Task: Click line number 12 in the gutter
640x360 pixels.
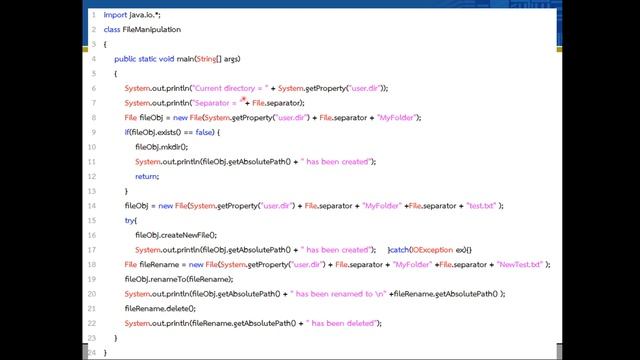Action: pos(92,176)
